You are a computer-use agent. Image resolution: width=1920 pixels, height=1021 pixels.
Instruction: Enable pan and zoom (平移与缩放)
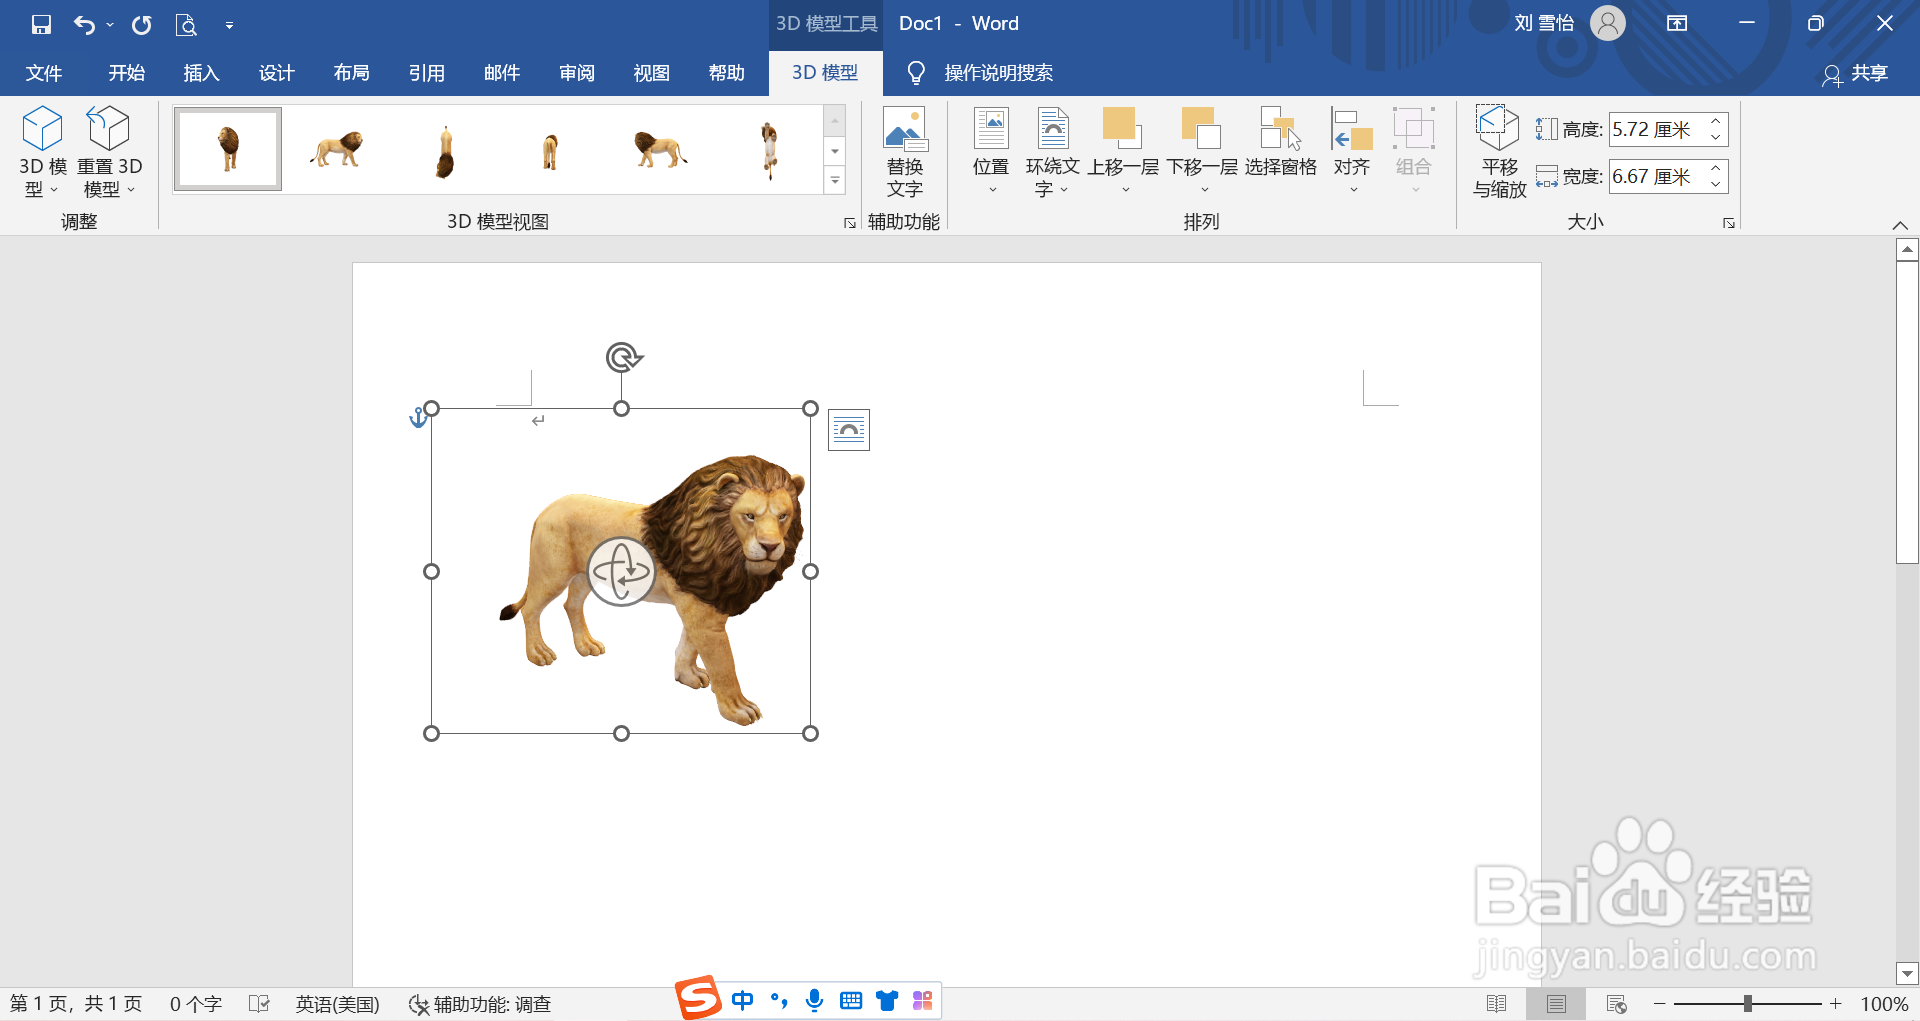point(1497,150)
